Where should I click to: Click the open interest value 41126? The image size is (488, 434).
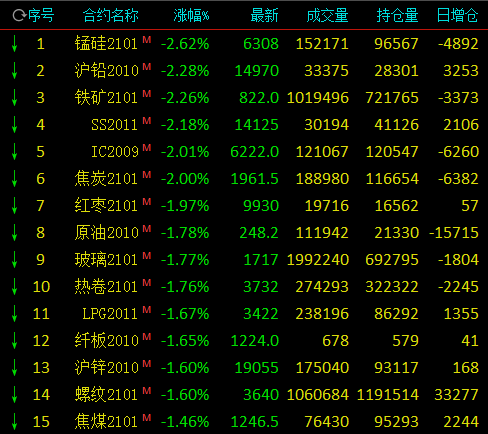point(396,125)
